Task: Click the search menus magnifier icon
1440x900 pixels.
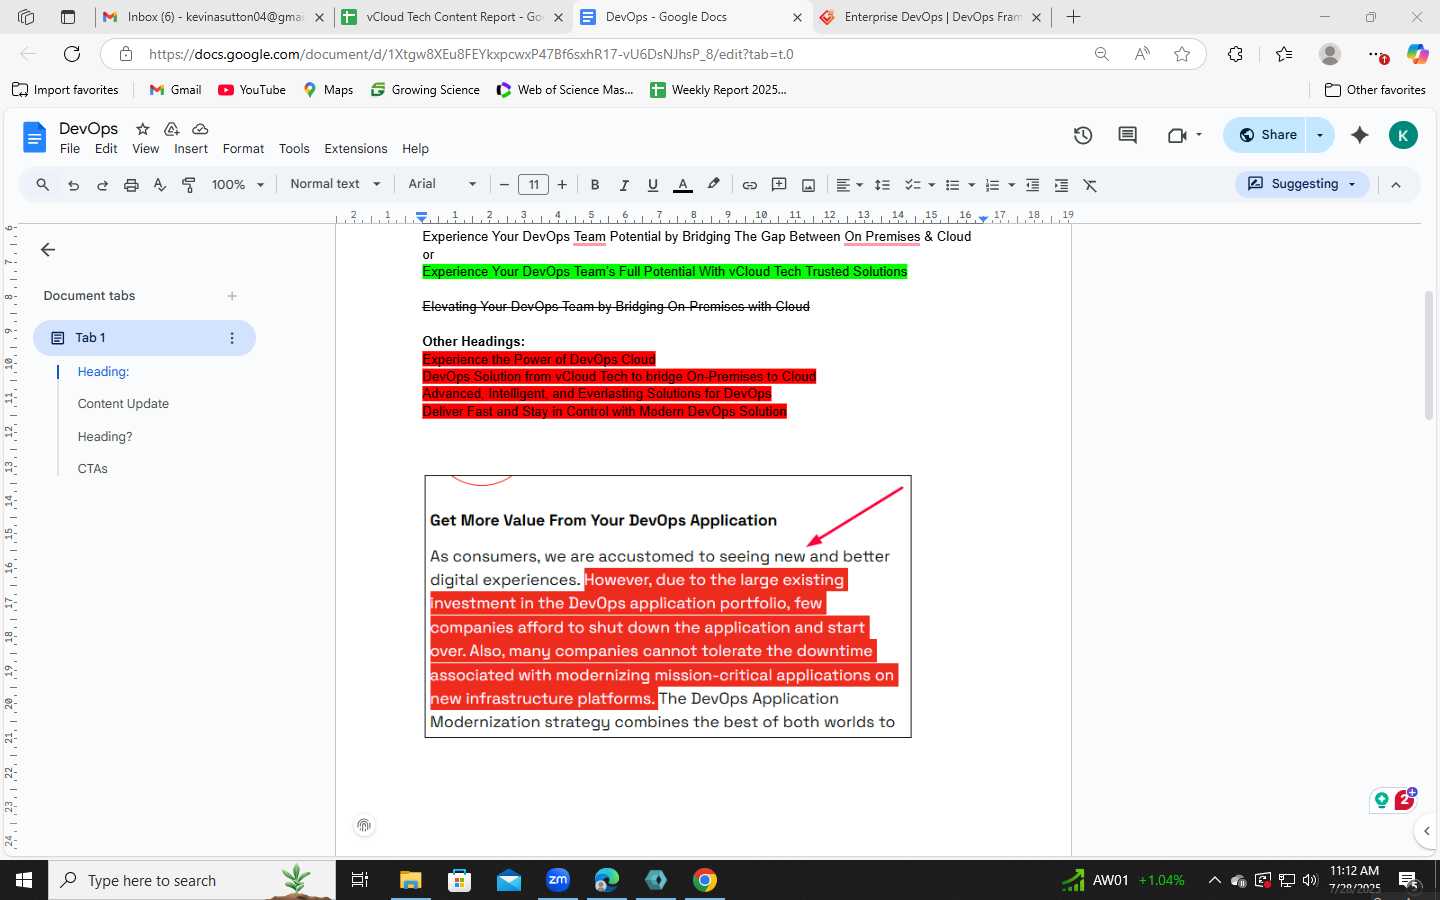Action: (x=42, y=185)
